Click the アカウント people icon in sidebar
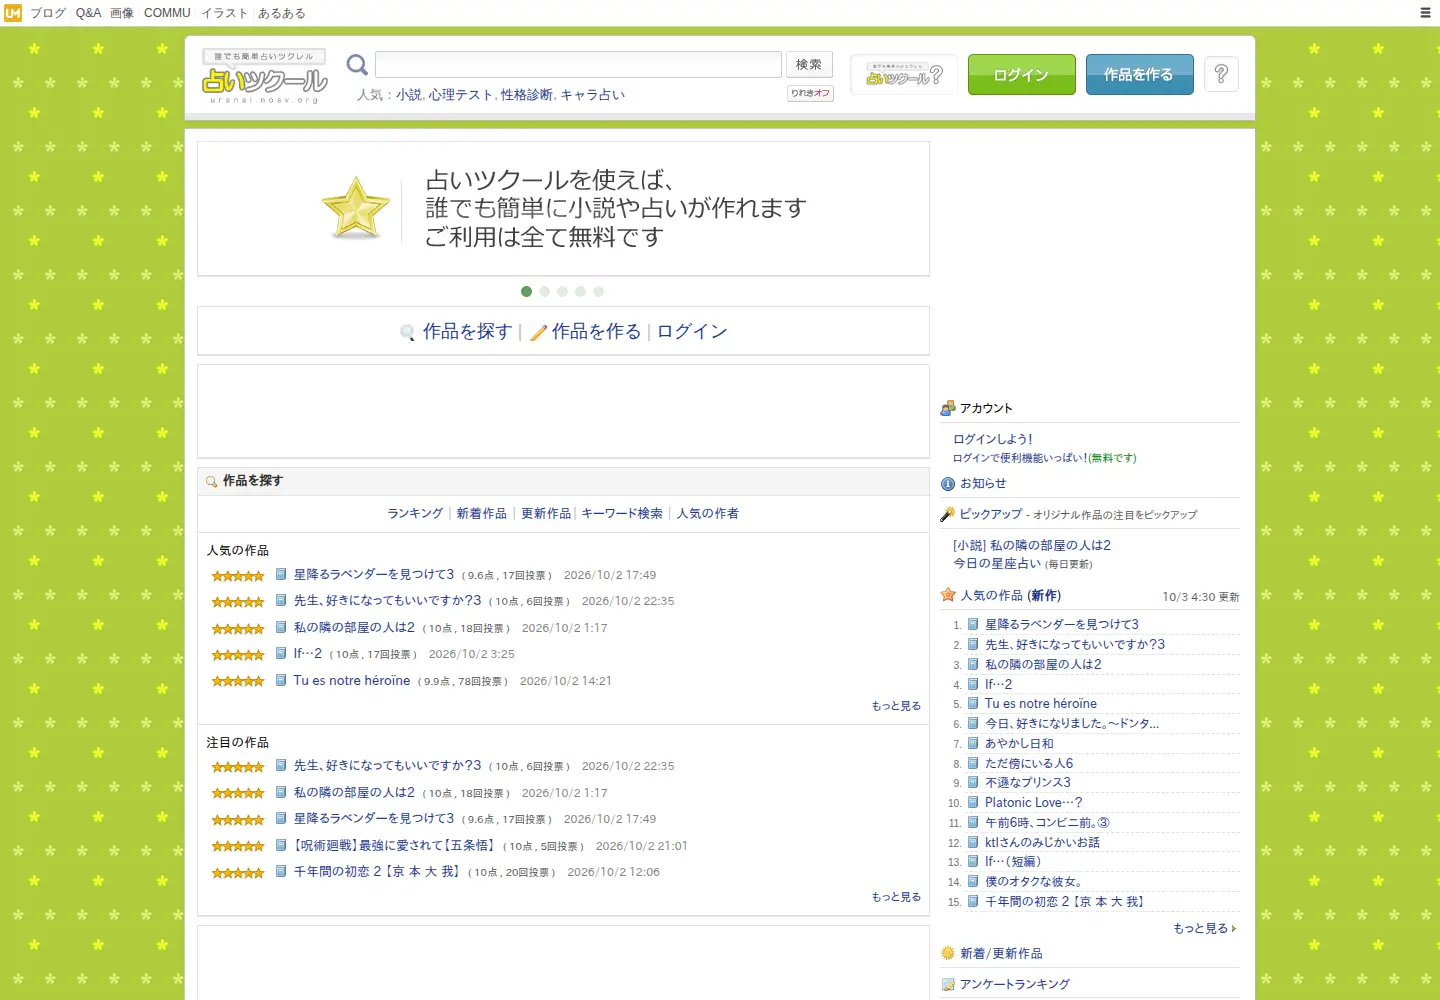 pyautogui.click(x=948, y=408)
